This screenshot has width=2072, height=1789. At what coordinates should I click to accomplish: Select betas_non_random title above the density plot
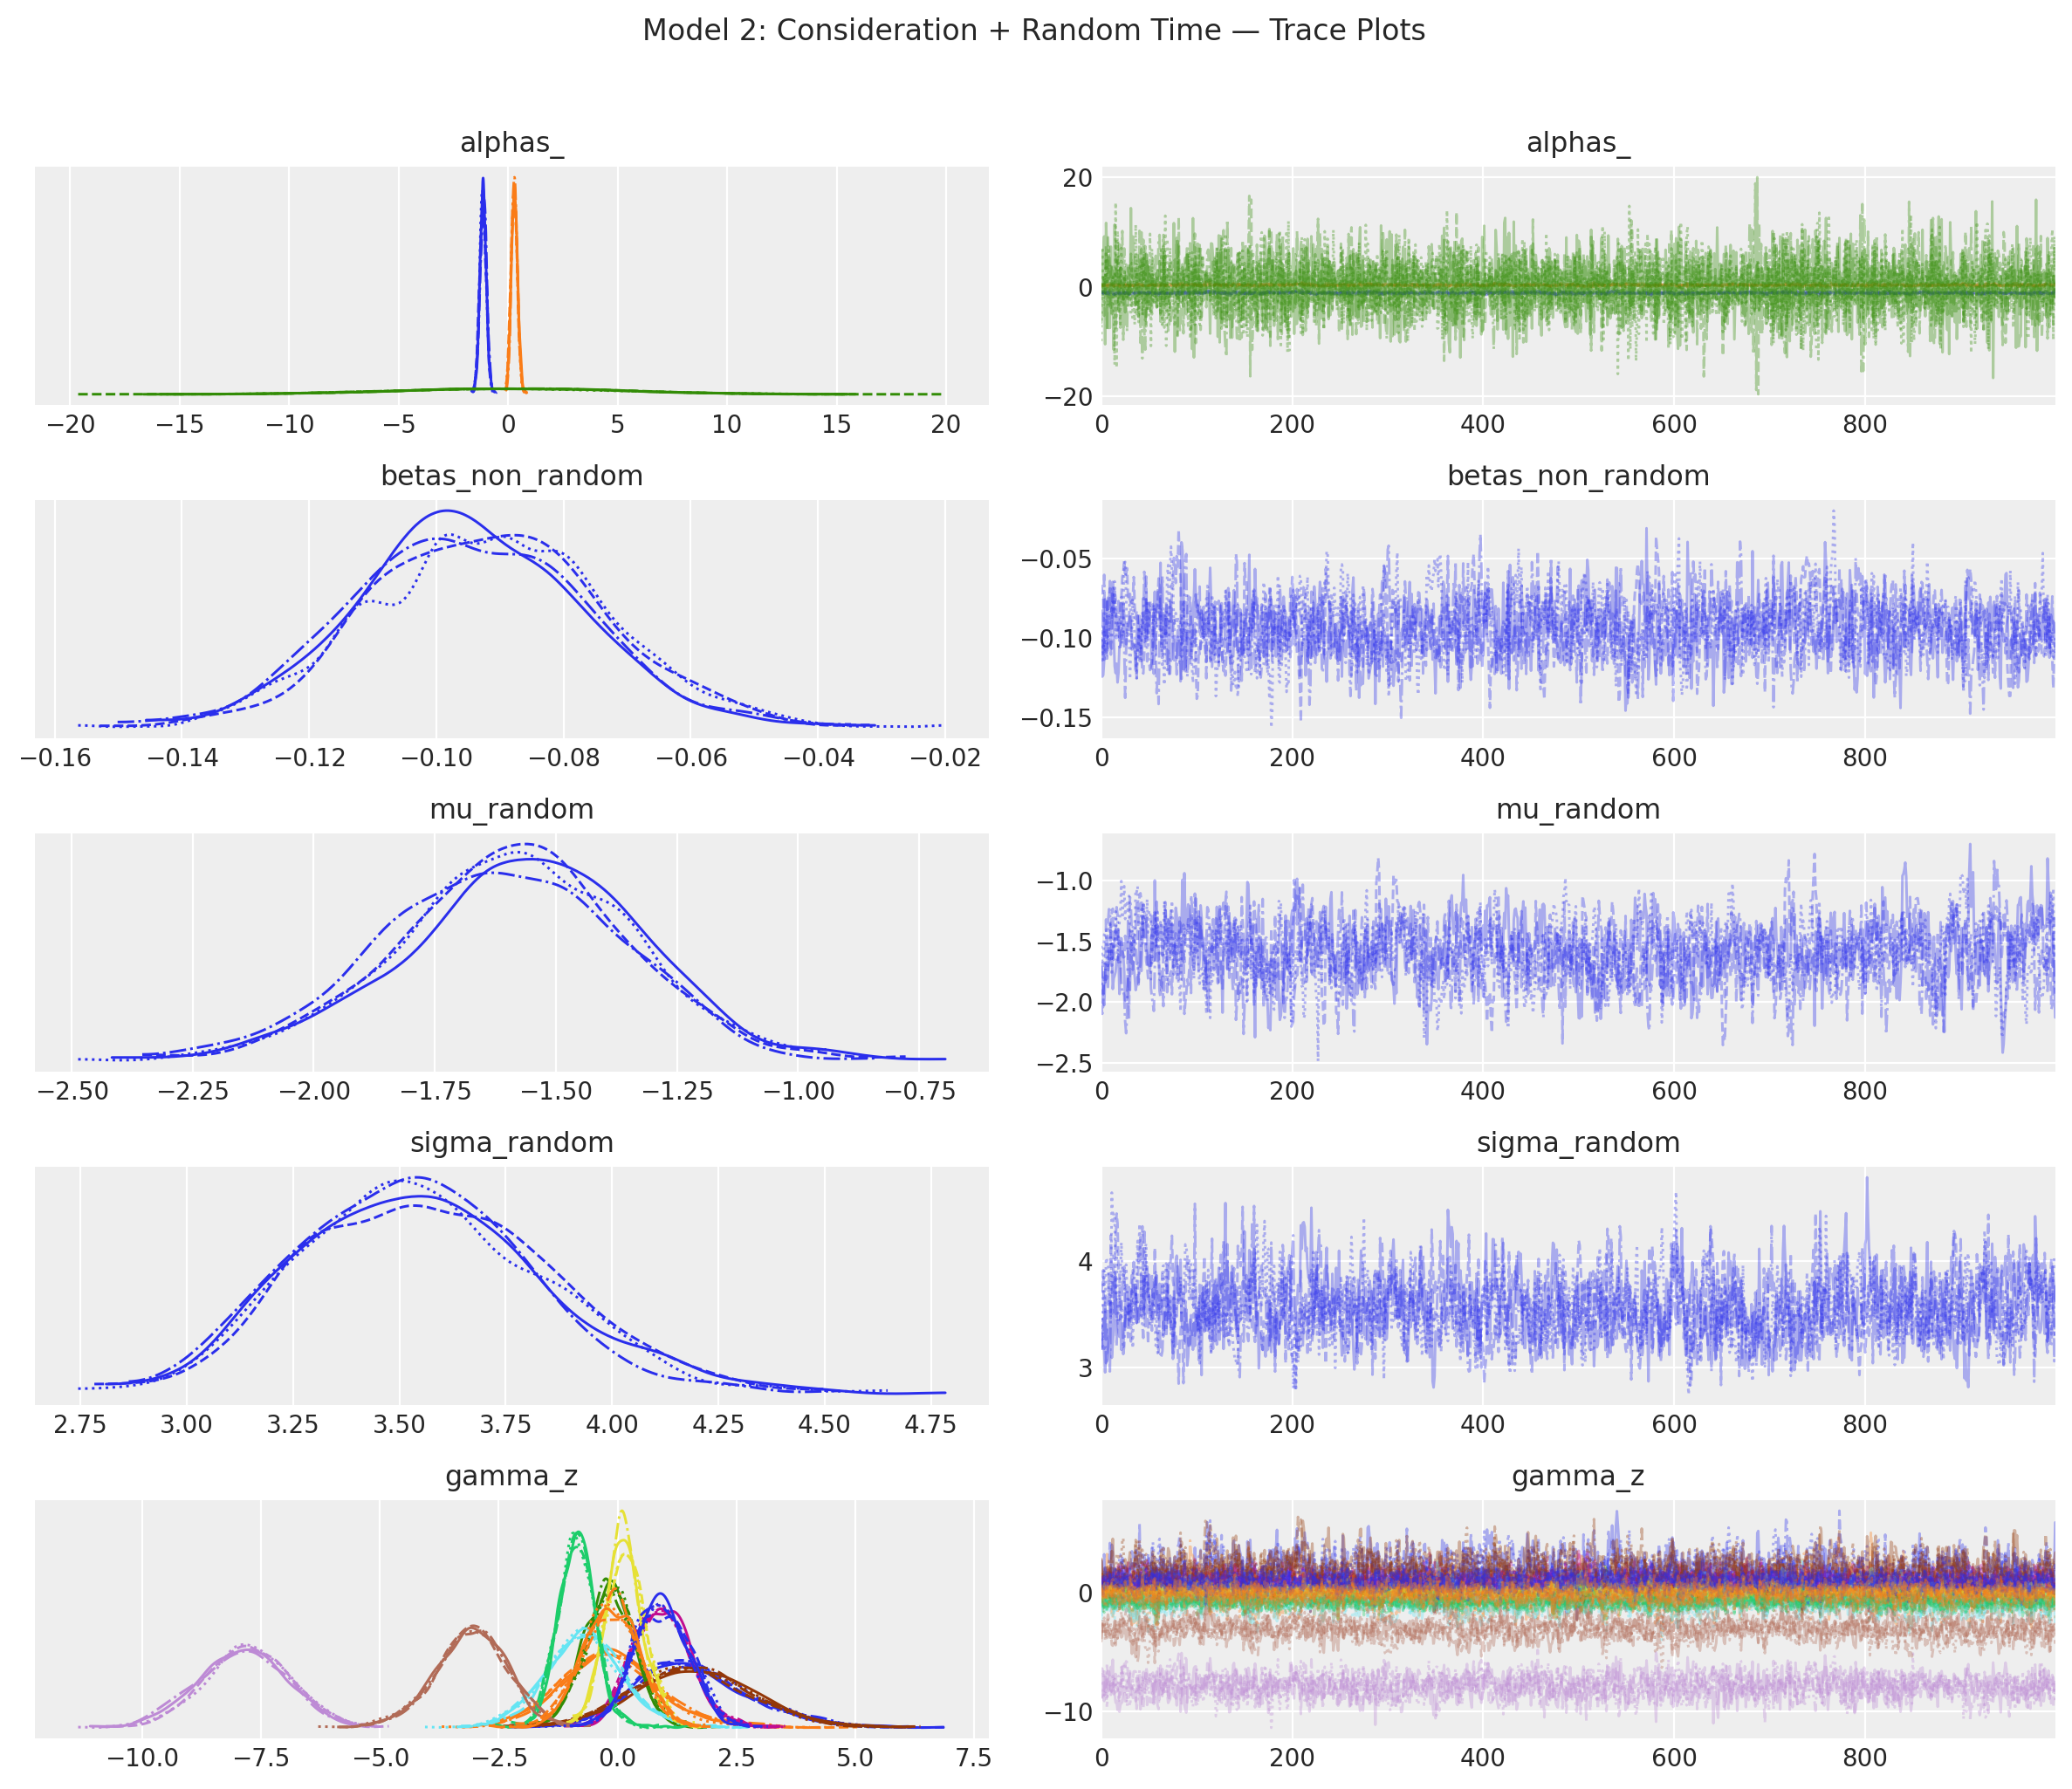[x=512, y=476]
